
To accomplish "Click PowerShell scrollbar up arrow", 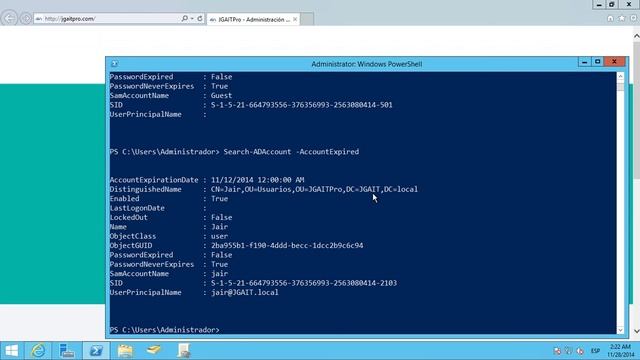I will pyautogui.click(x=620, y=76).
